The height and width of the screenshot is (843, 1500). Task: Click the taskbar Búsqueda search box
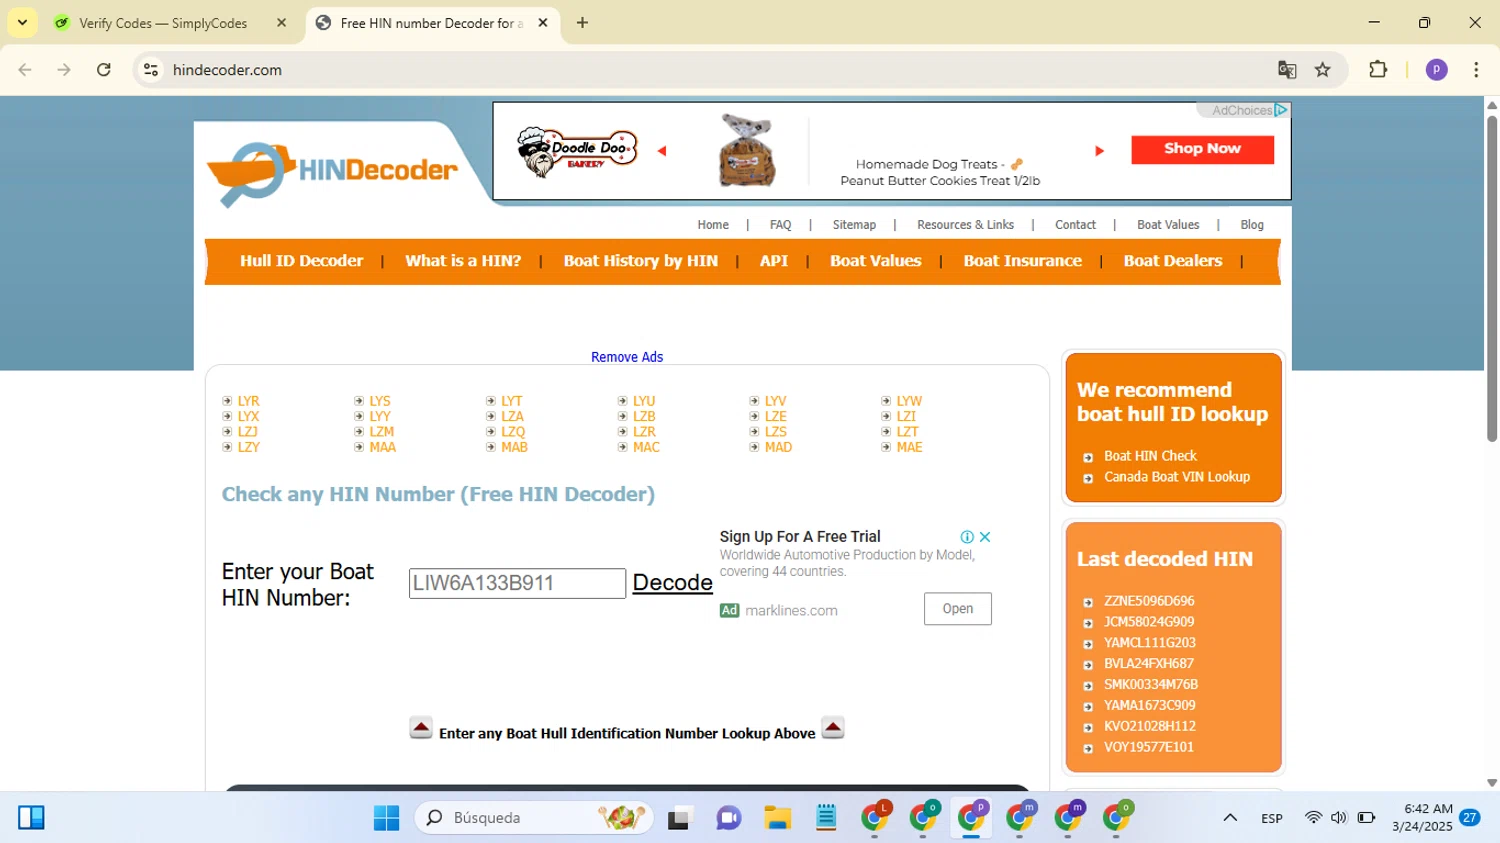(x=534, y=818)
